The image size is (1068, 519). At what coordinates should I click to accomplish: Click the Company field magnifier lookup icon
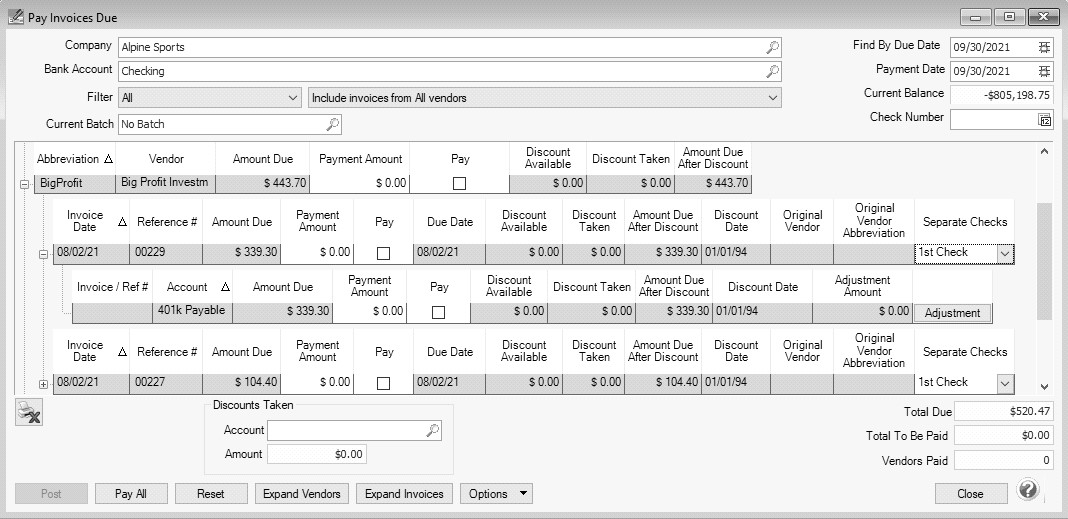772,47
